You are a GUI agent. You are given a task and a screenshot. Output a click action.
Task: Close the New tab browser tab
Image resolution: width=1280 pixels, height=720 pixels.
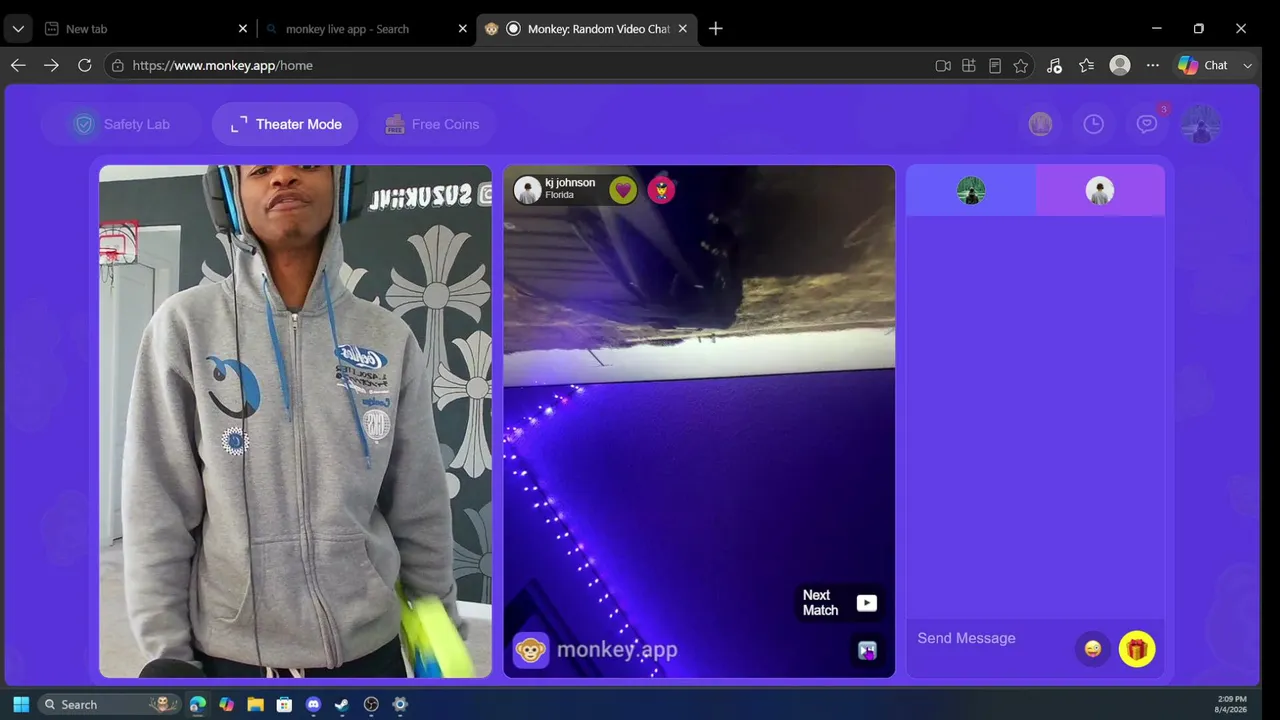pyautogui.click(x=242, y=29)
